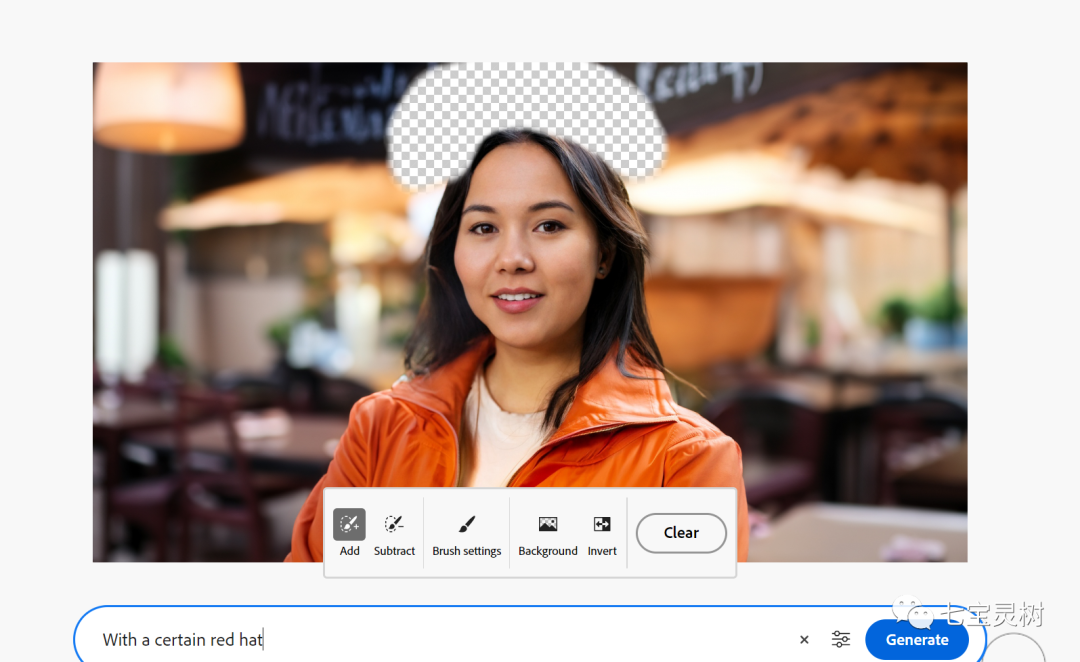Open the prompt settings sliders icon
This screenshot has height=662, width=1080.
pos(840,639)
